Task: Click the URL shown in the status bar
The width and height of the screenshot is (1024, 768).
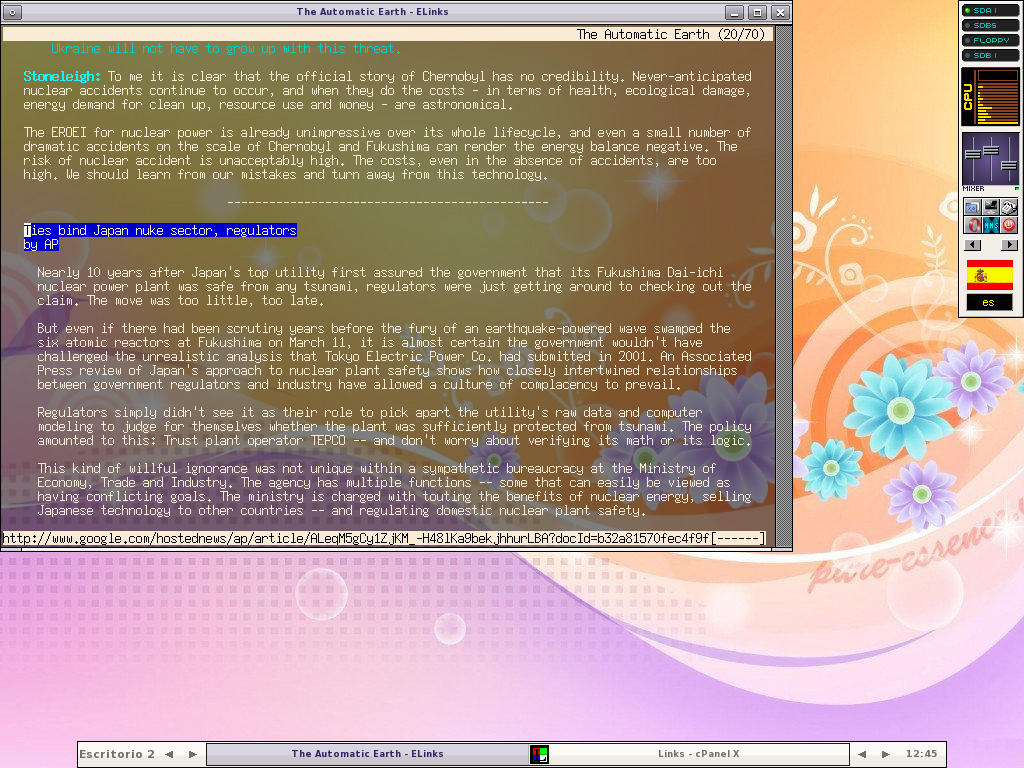Action: tap(356, 539)
